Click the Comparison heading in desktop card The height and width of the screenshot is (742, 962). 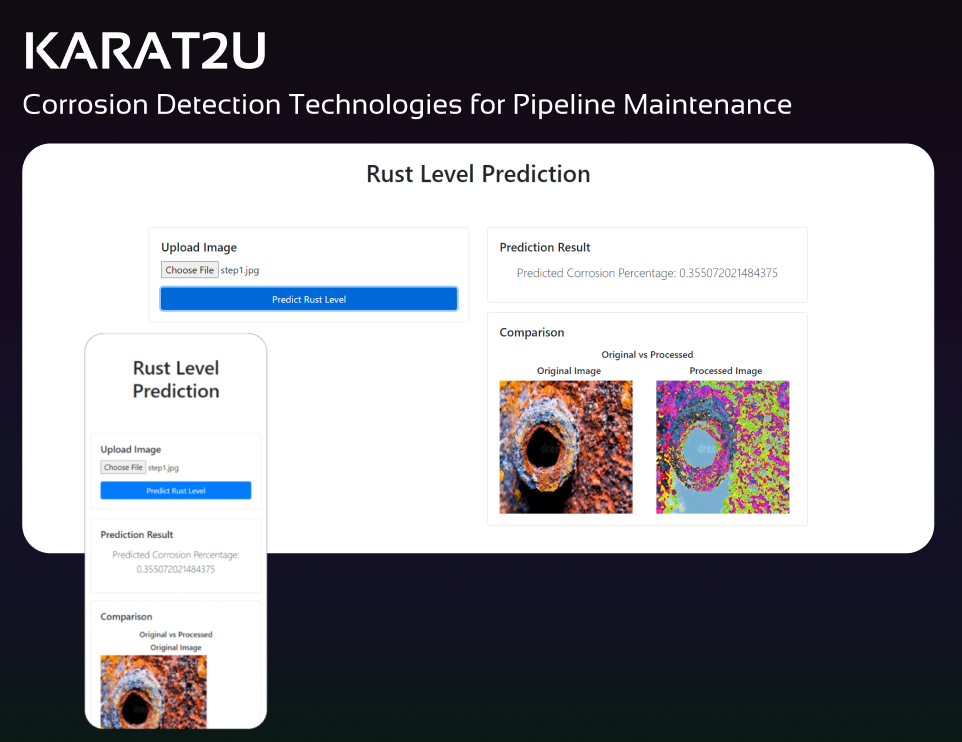pos(532,333)
